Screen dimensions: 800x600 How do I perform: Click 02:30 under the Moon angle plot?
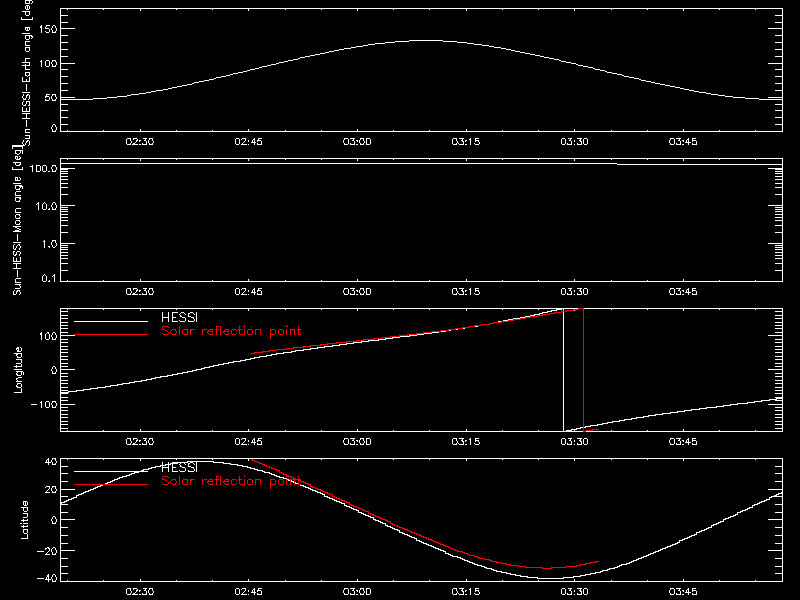click(140, 291)
